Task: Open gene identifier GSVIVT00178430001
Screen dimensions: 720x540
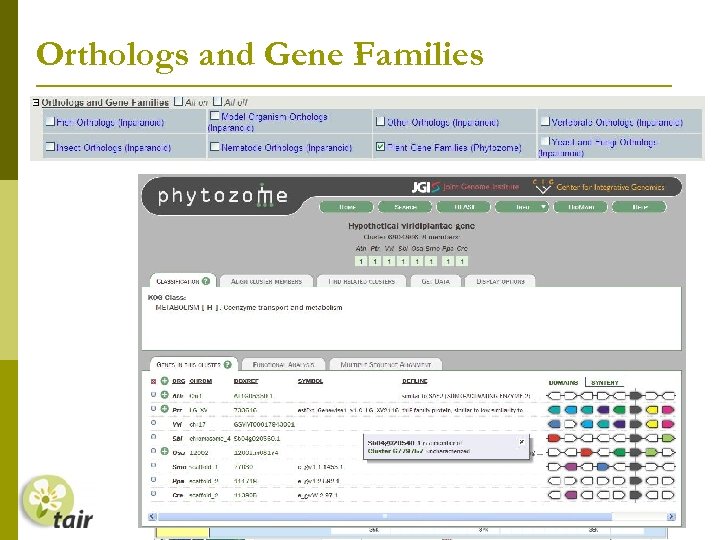Action: pyautogui.click(x=264, y=424)
